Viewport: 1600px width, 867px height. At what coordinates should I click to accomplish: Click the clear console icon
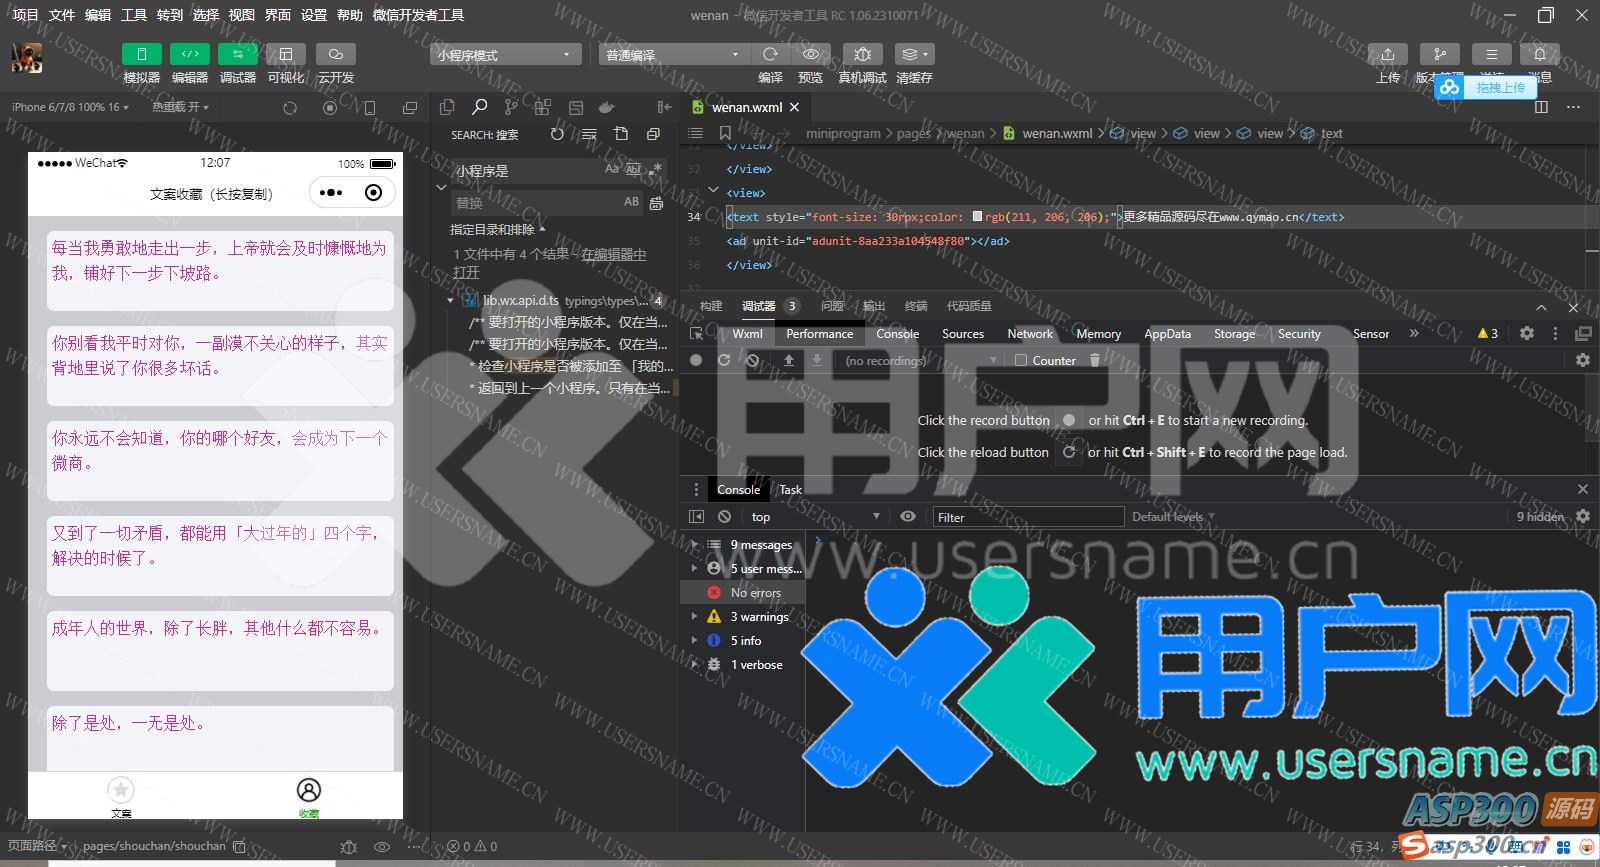724,517
